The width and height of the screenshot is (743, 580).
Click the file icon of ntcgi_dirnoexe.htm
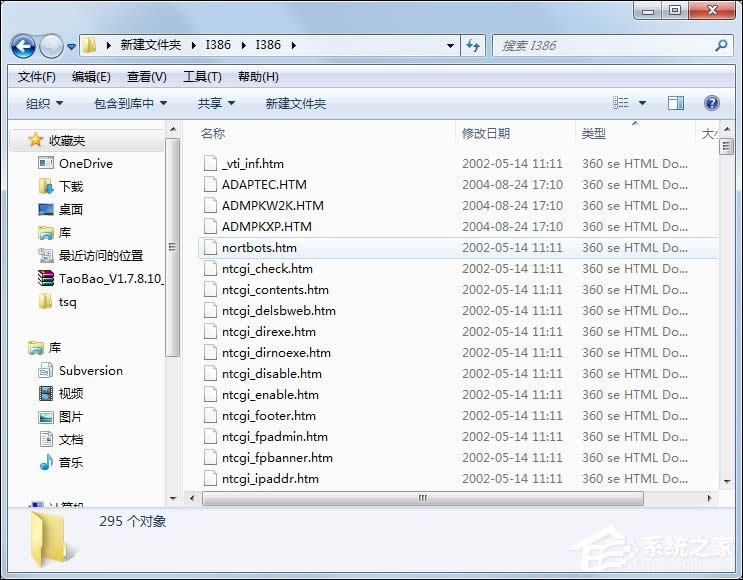tap(210, 353)
